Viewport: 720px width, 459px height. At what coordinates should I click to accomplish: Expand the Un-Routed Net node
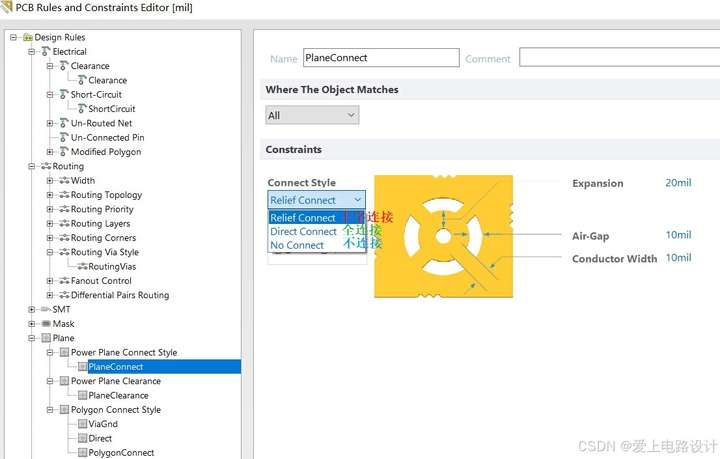tap(50, 123)
